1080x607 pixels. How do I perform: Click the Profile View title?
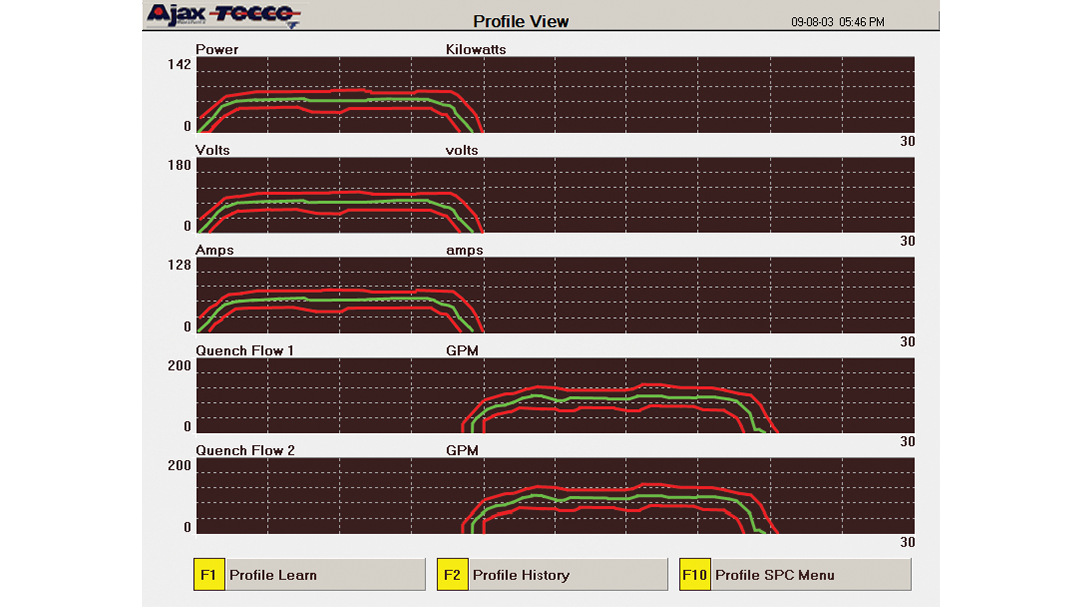pyautogui.click(x=521, y=21)
